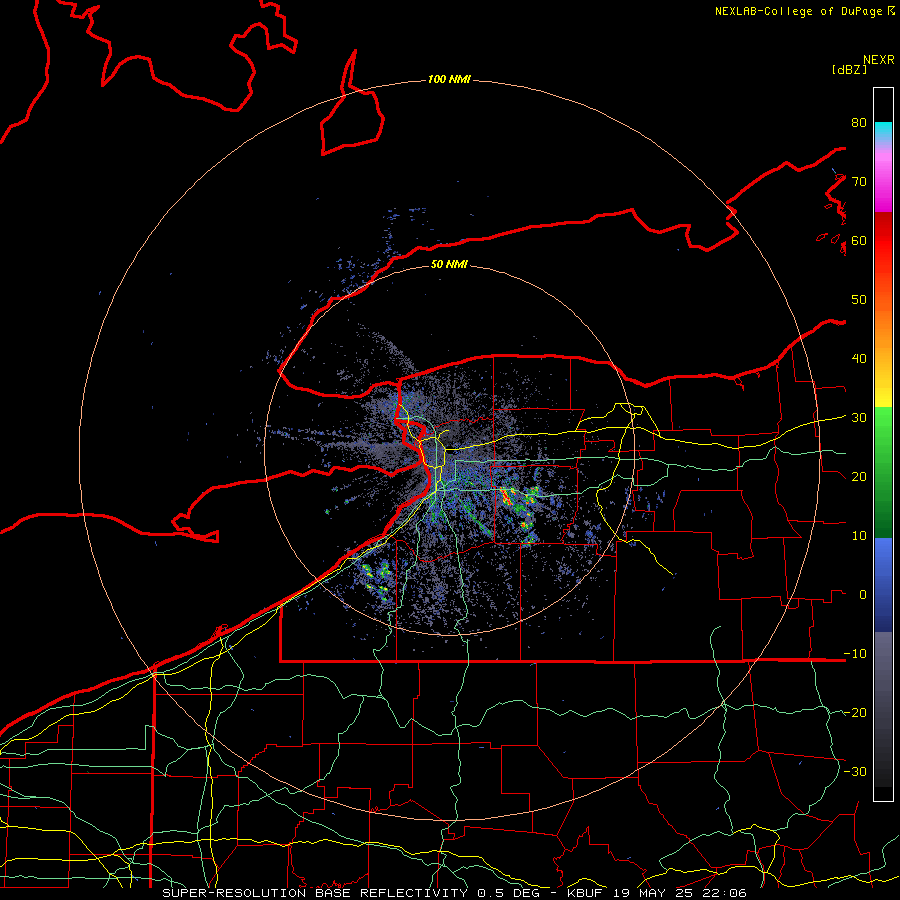
Task: Click the 0 value on the dBZ scale
Action: click(x=863, y=595)
